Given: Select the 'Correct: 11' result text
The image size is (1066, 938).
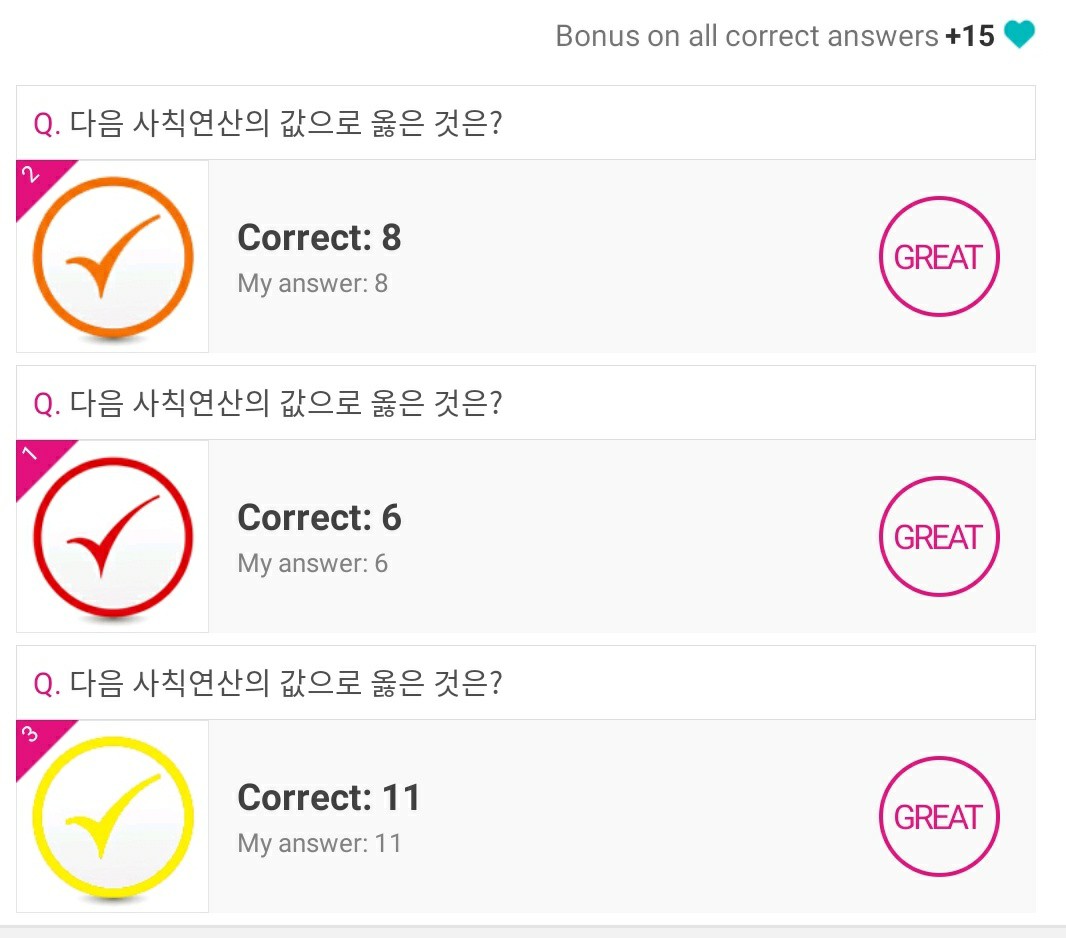Looking at the screenshot, I should click(329, 798).
